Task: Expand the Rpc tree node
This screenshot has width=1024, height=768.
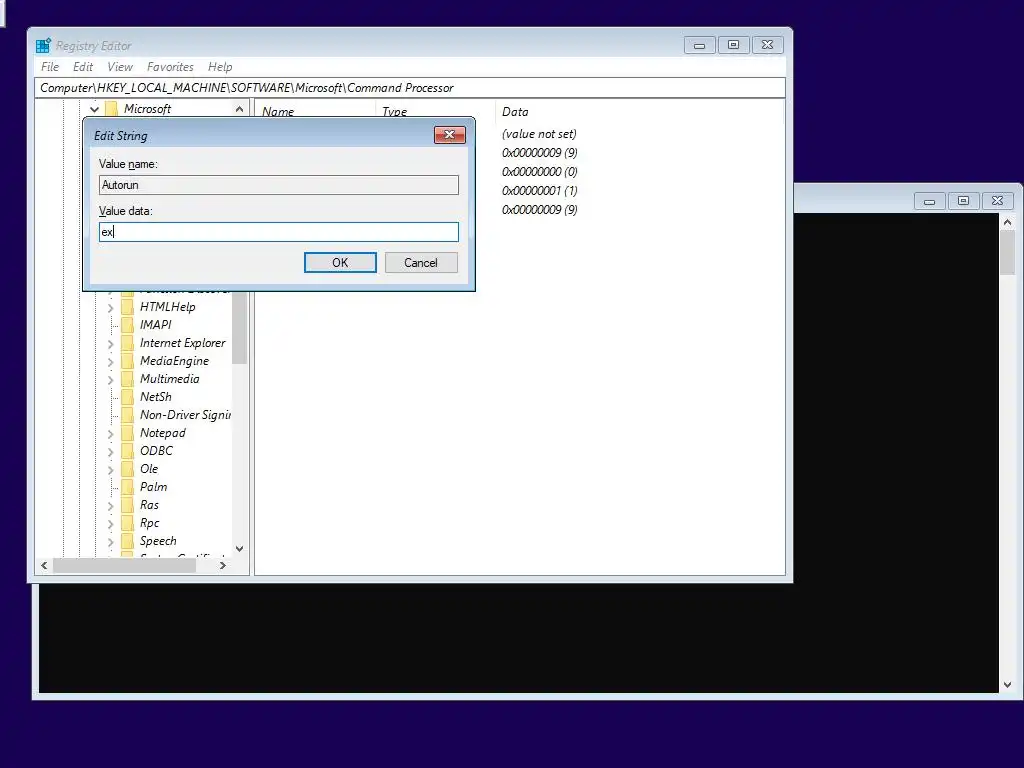Action: tap(110, 524)
